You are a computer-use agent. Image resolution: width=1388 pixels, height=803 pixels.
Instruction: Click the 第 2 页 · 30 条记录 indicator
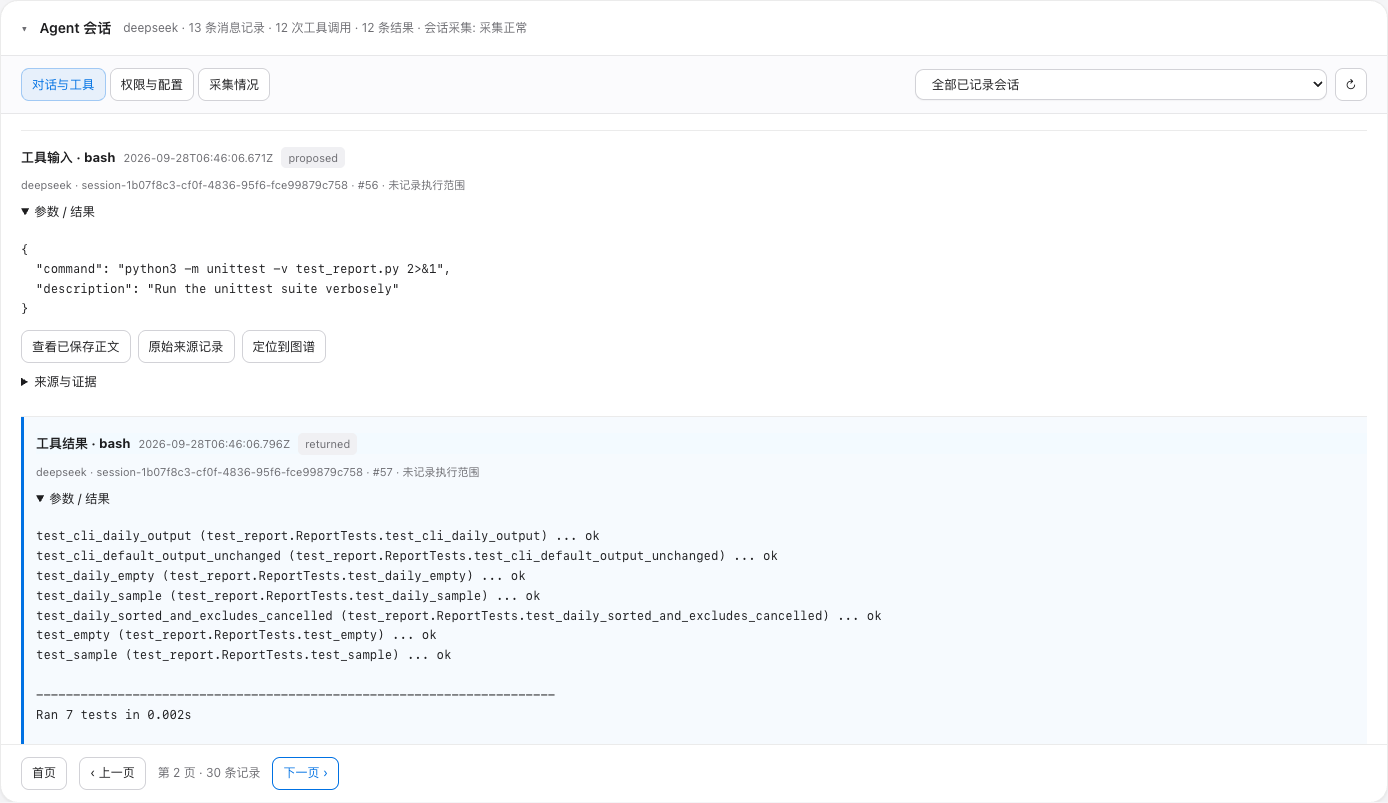(x=209, y=773)
